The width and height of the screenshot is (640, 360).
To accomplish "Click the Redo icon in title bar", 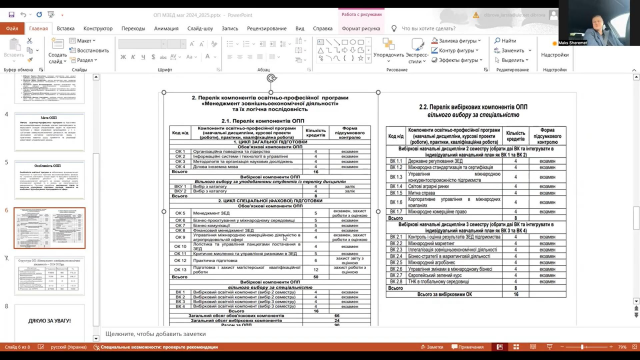I will pyautogui.click(x=39, y=15).
